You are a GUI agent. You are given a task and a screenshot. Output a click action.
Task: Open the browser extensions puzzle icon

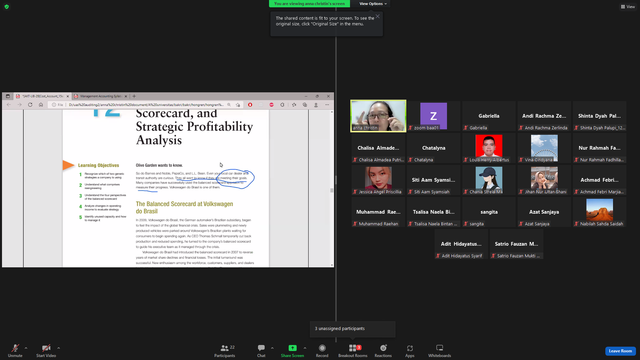[282, 105]
